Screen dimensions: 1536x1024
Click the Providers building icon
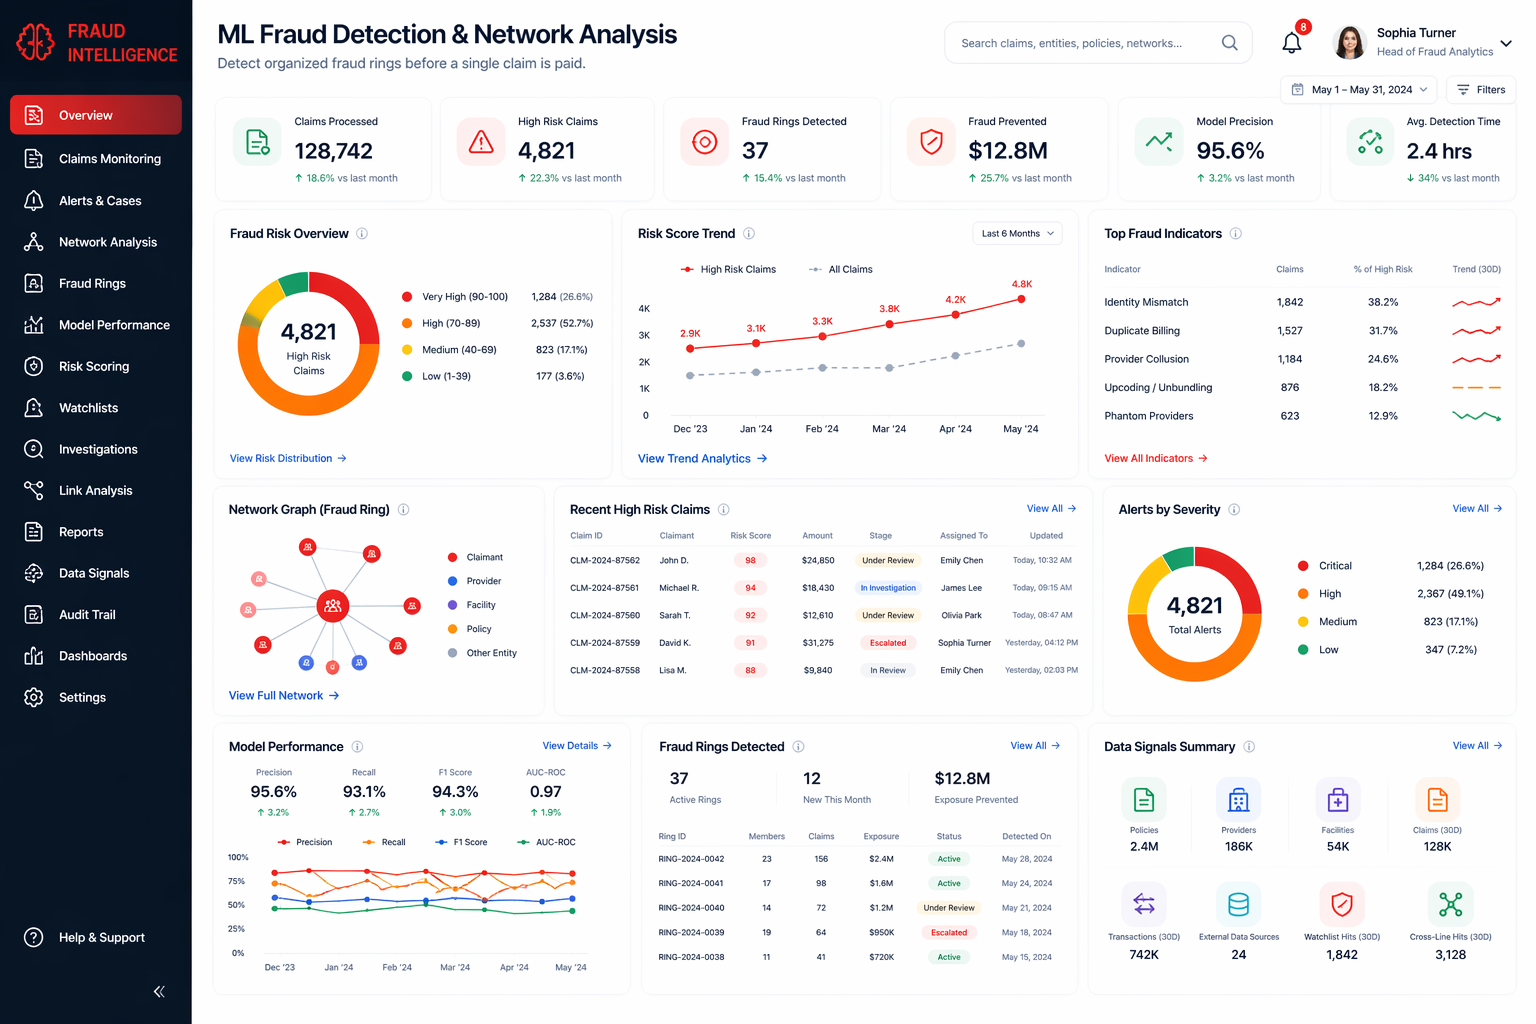[1238, 800]
